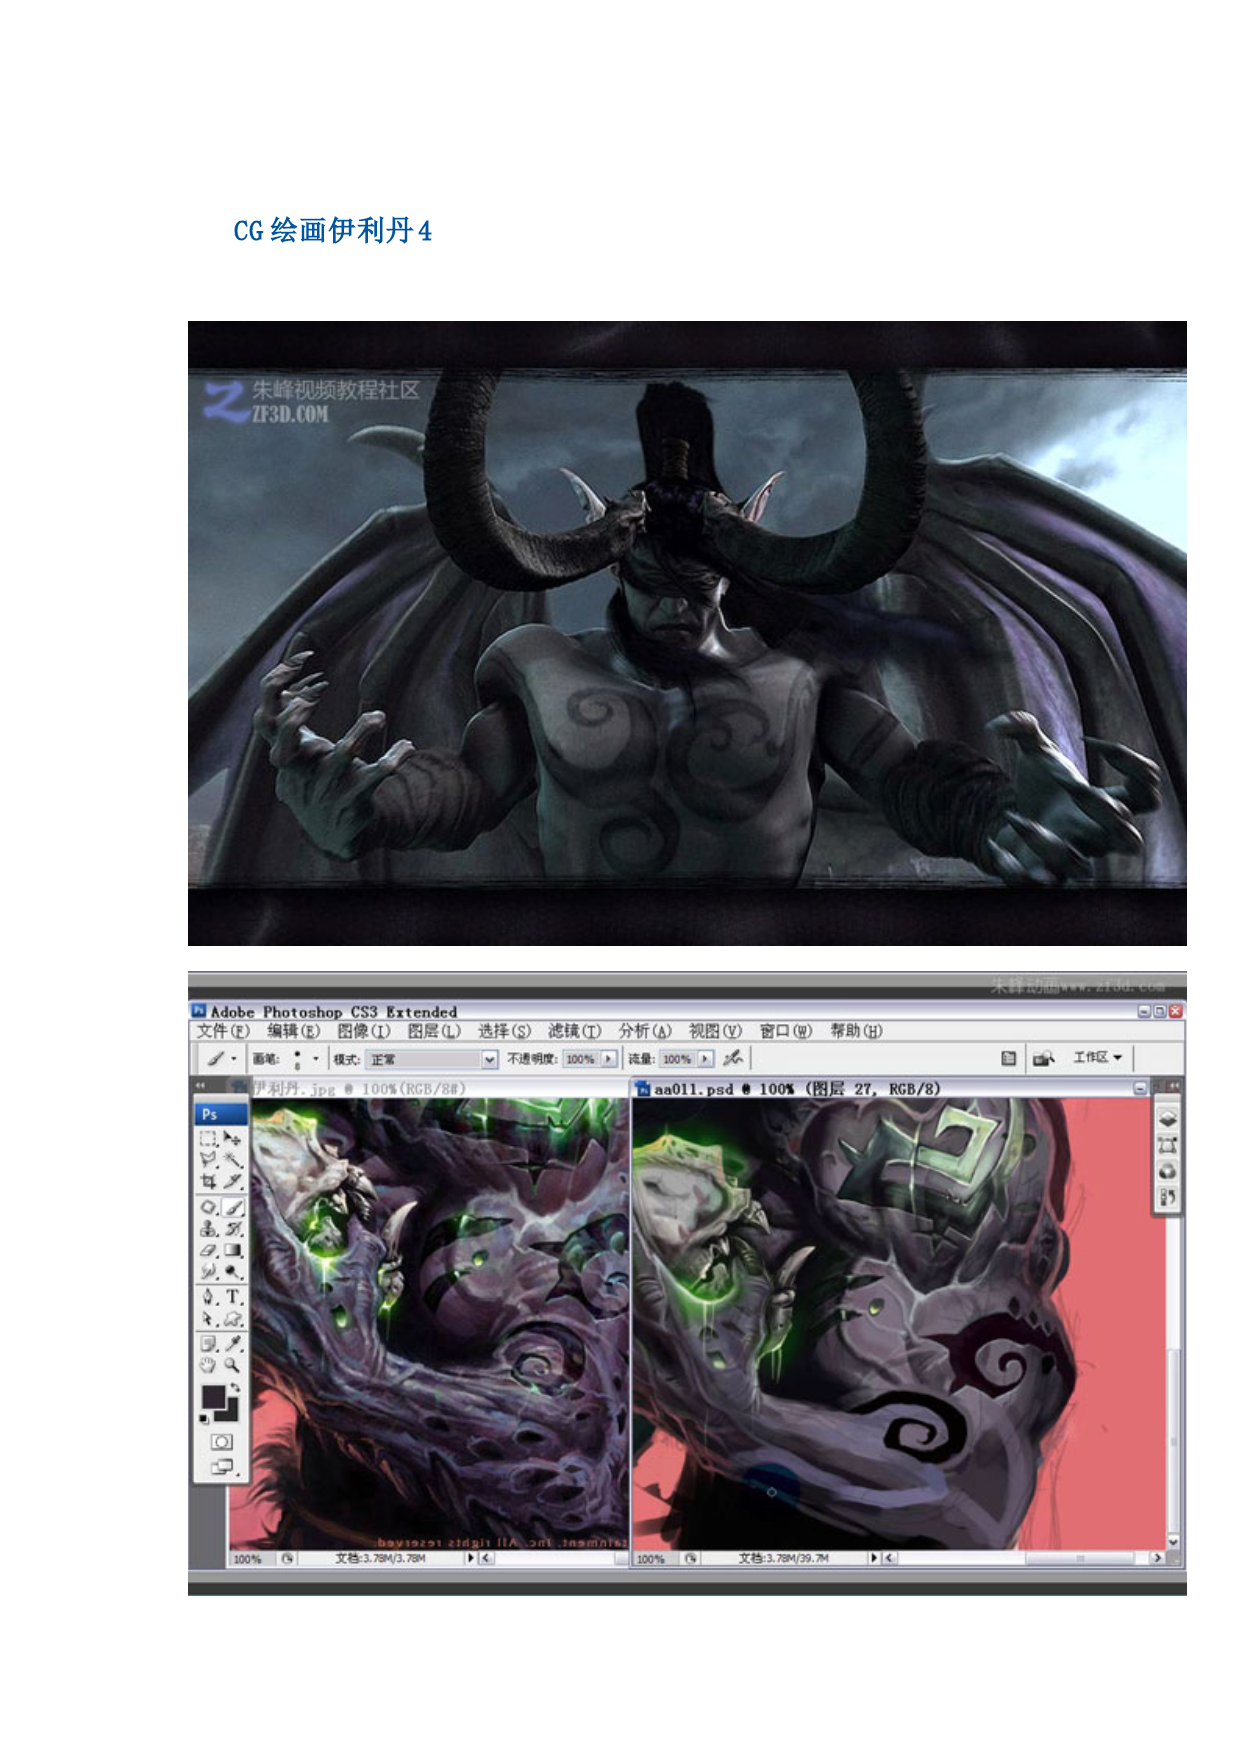Open the 视图(V) menu
The width and height of the screenshot is (1241, 1754).
pos(715,1031)
